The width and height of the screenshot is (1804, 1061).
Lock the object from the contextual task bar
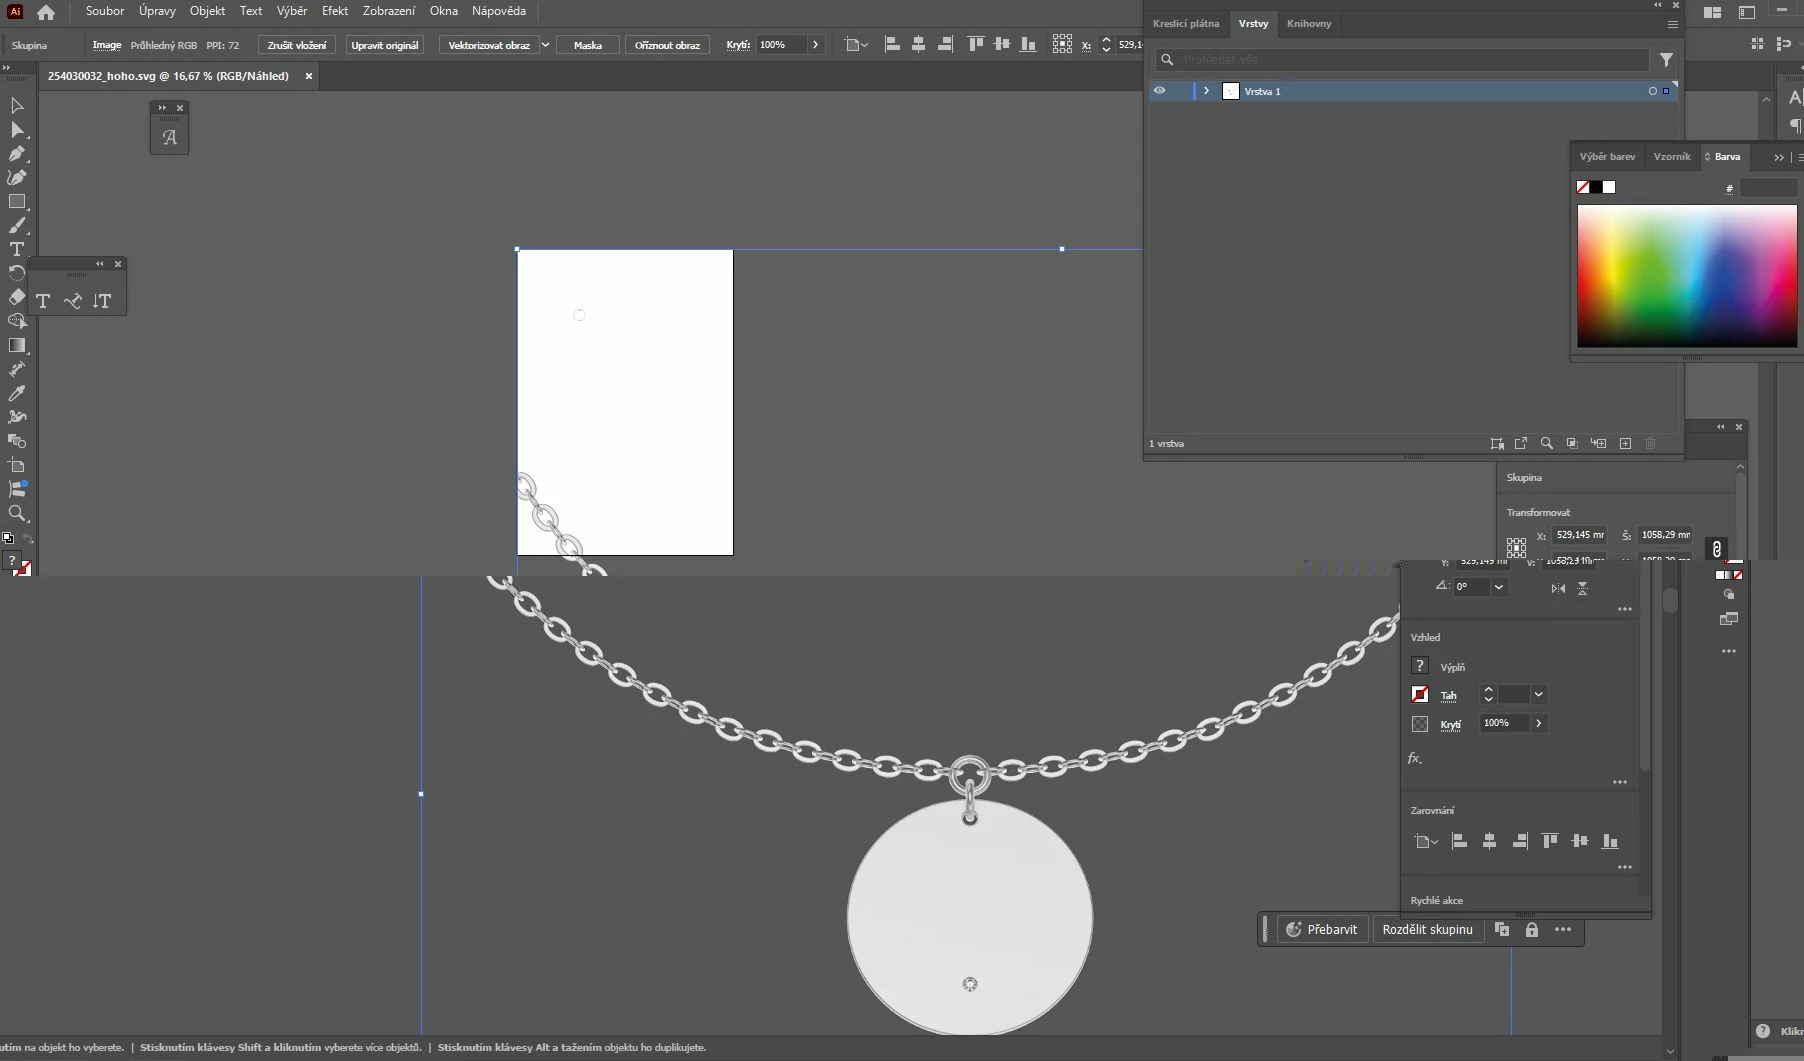pyautogui.click(x=1531, y=930)
